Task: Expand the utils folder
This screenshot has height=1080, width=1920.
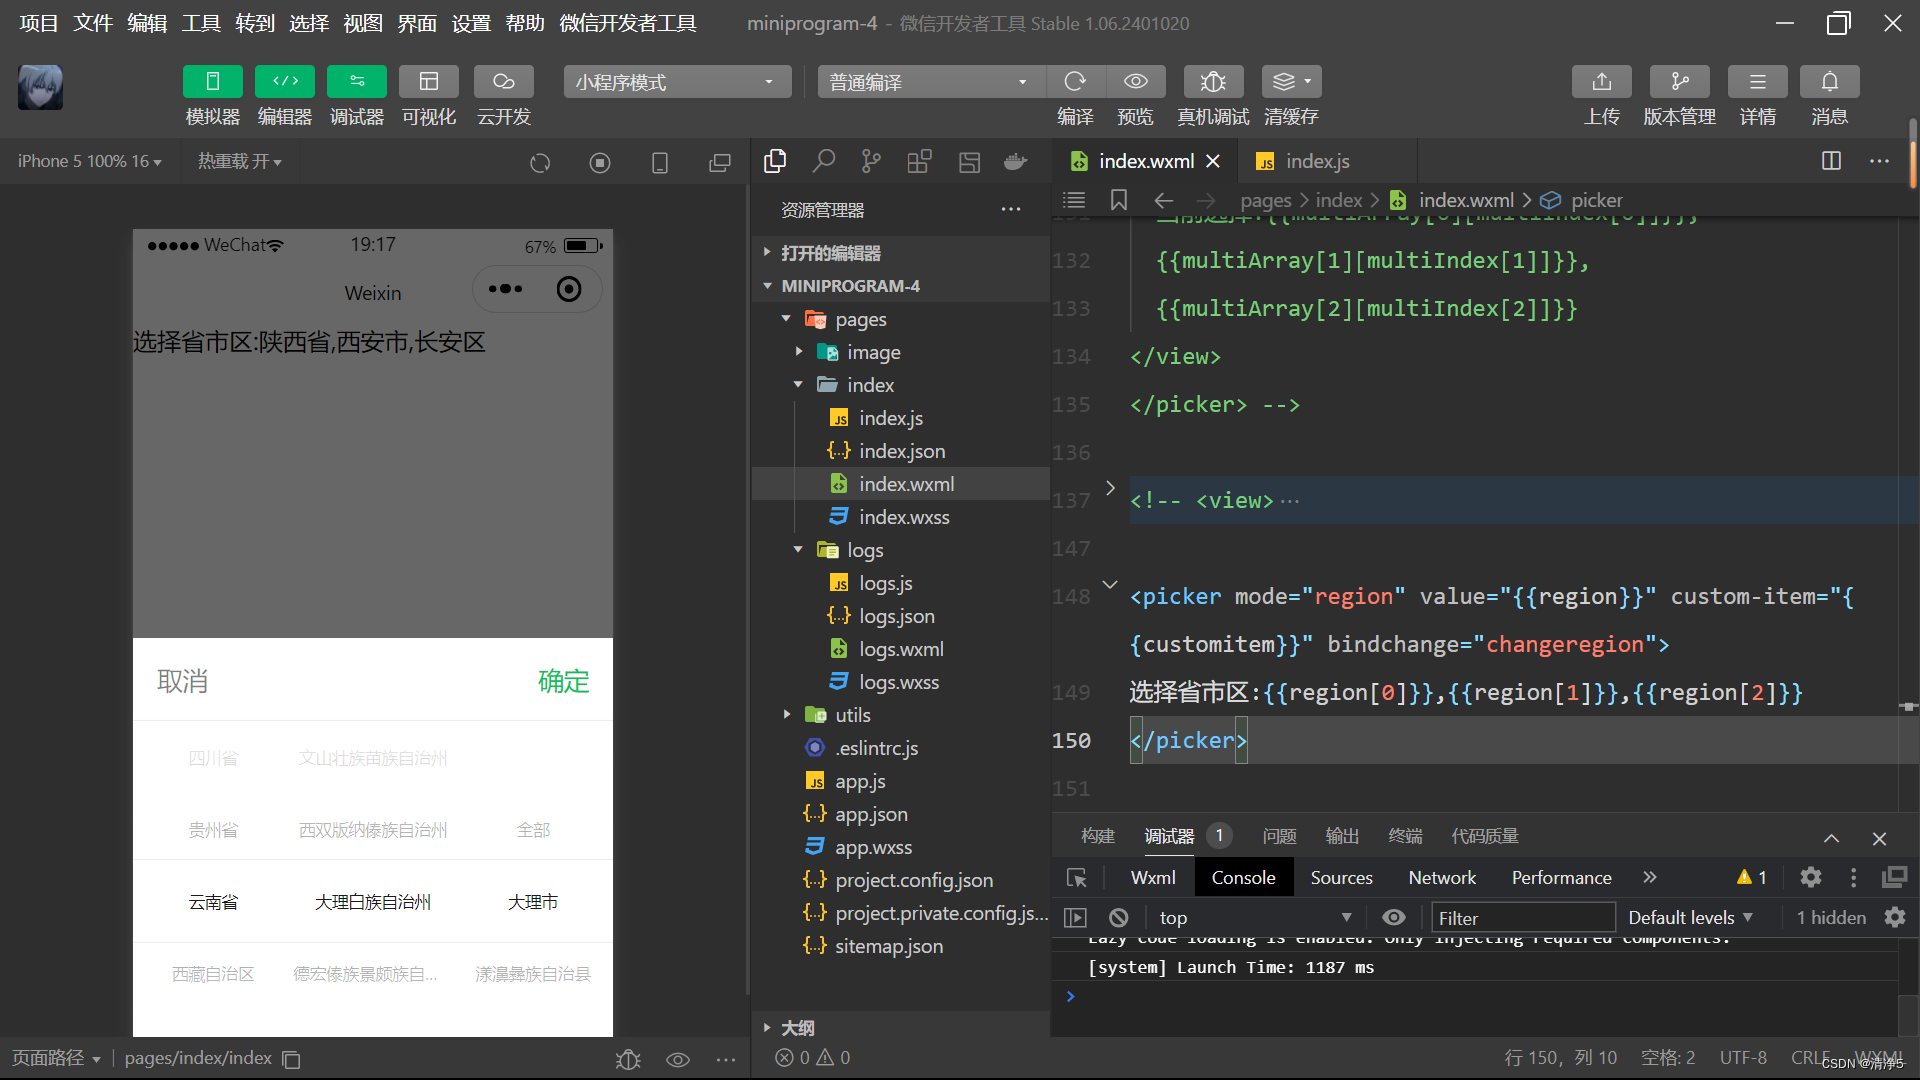Action: [x=852, y=715]
